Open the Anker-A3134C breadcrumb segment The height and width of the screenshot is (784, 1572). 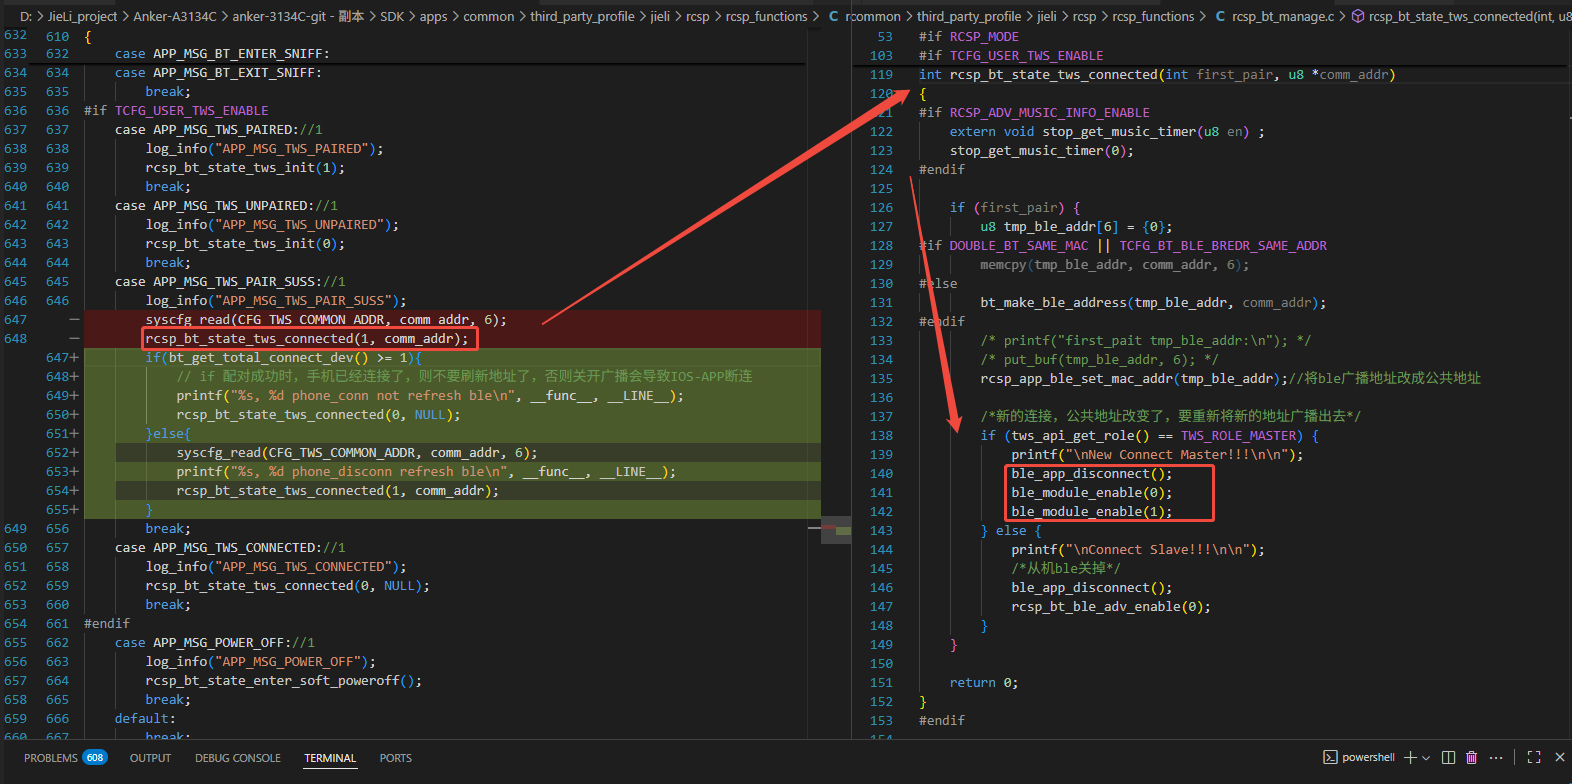175,17
